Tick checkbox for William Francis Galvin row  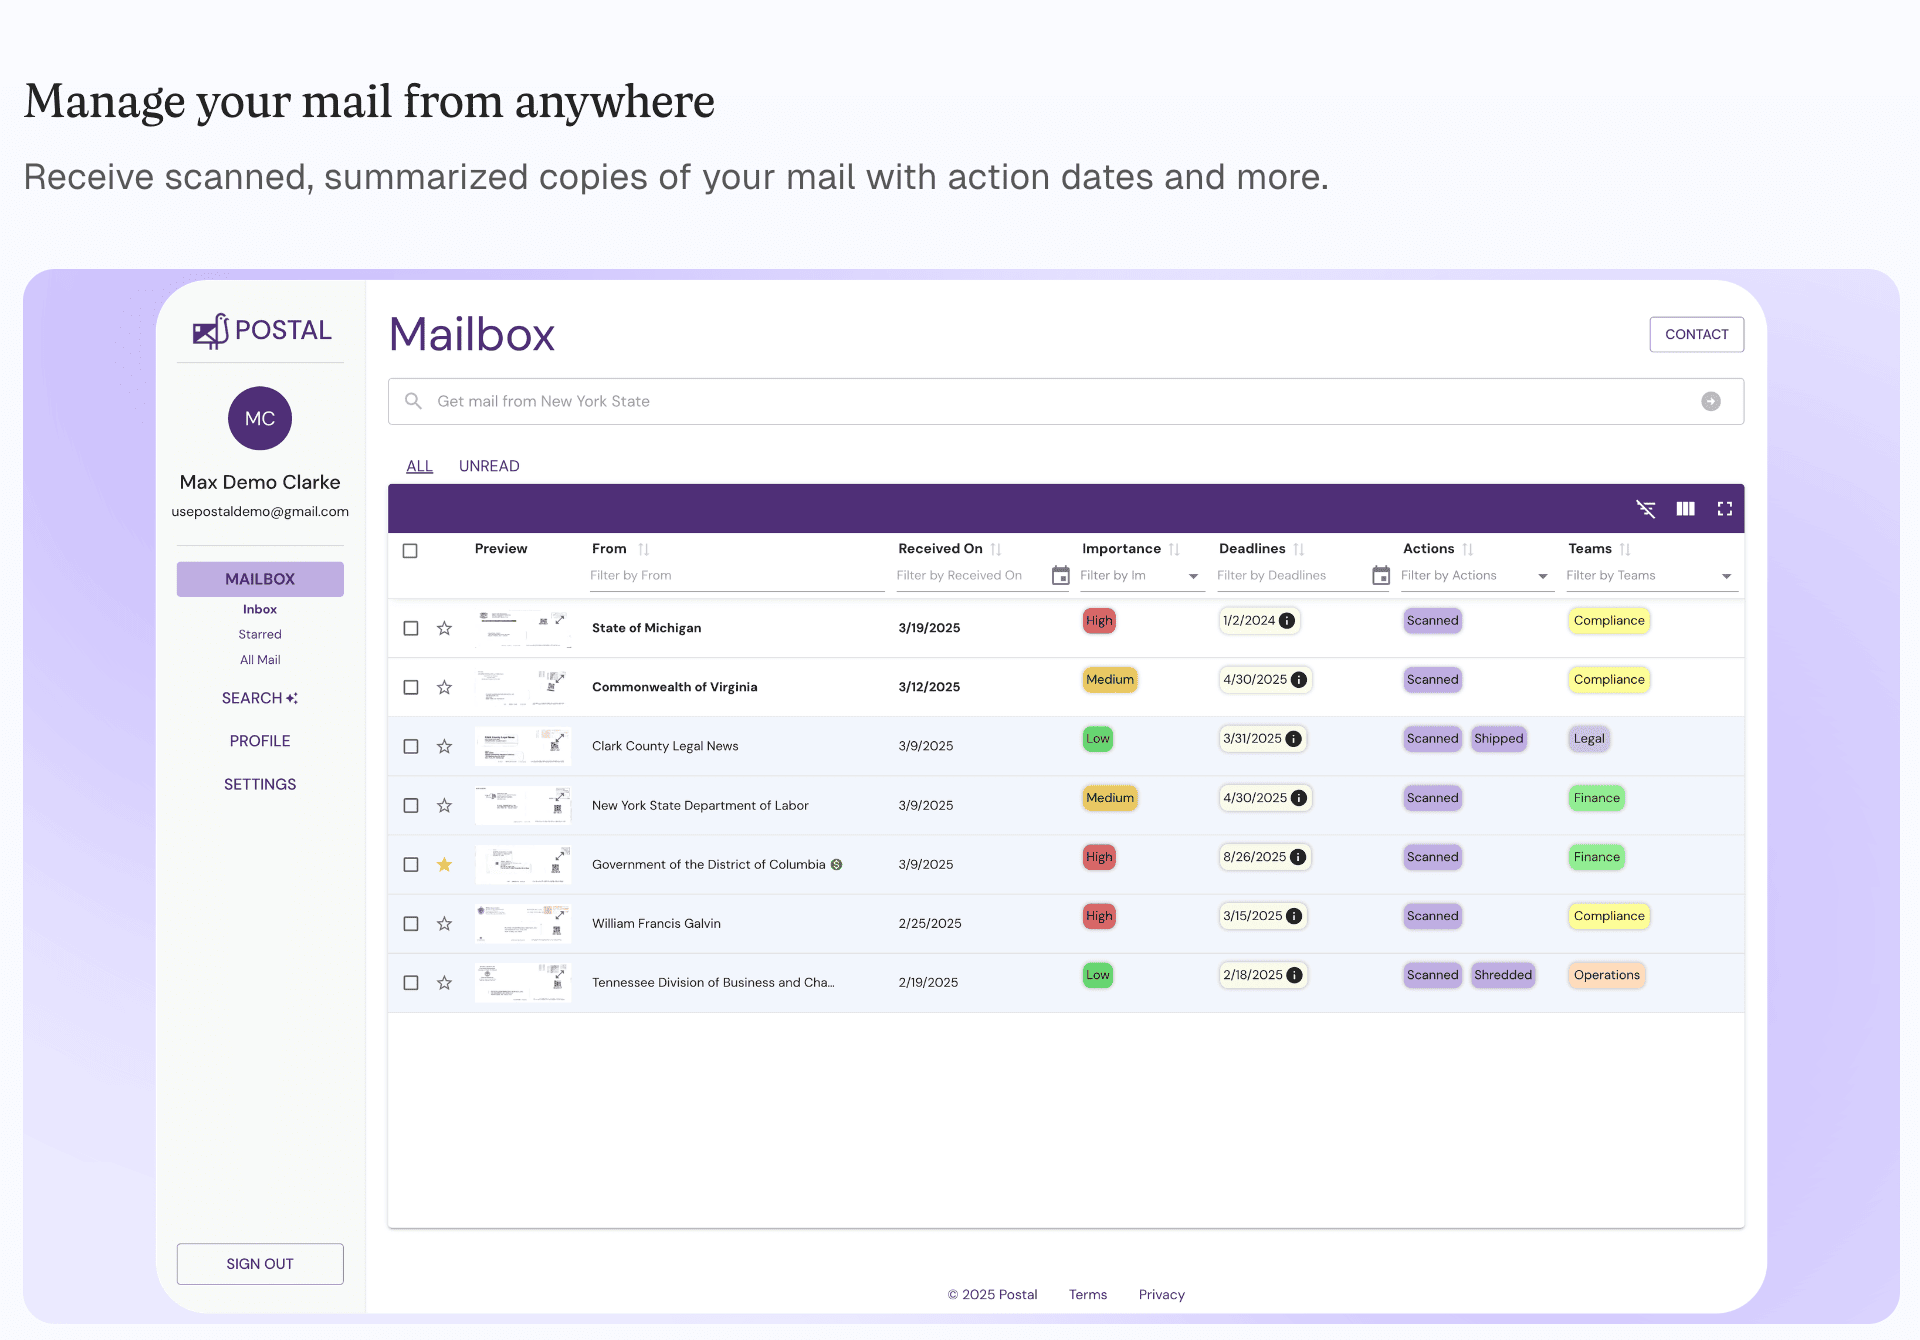click(410, 923)
